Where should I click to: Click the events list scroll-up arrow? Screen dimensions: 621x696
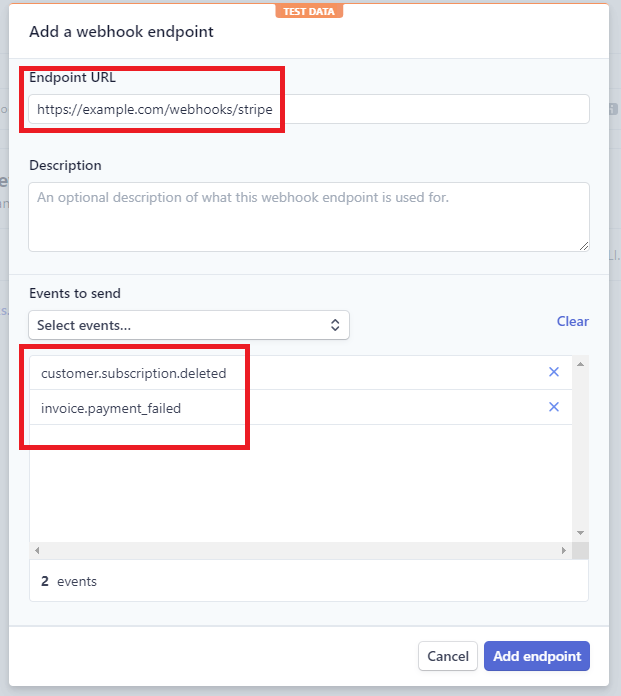click(580, 364)
